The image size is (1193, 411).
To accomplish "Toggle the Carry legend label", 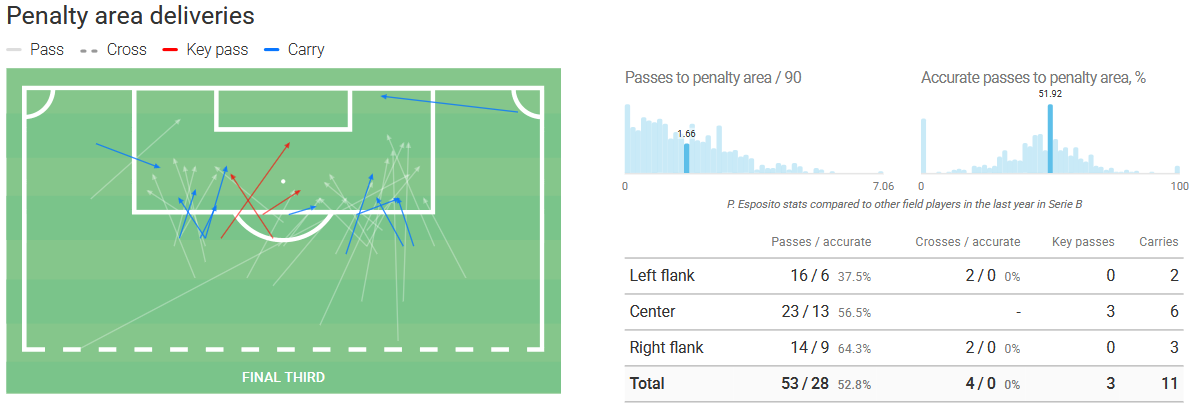I will tap(306, 49).
